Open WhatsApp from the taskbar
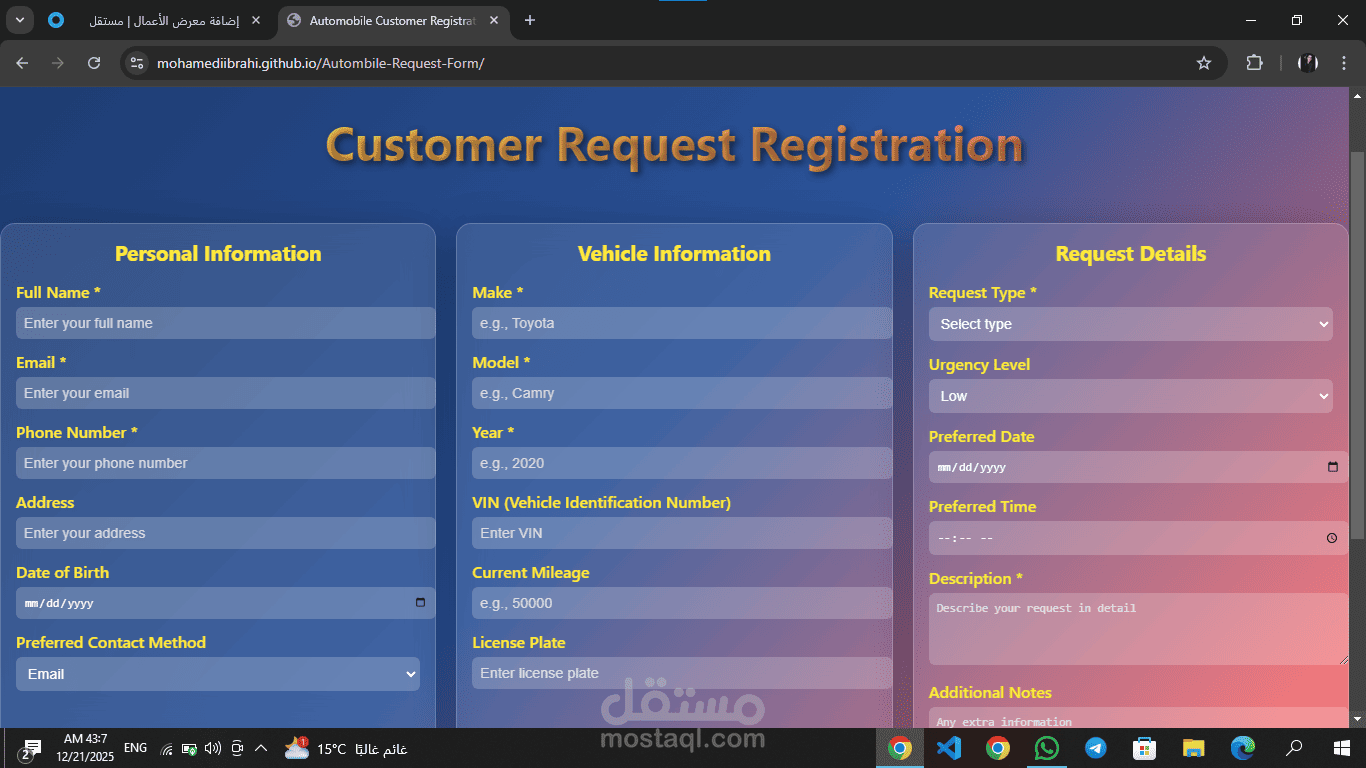 tap(1046, 748)
